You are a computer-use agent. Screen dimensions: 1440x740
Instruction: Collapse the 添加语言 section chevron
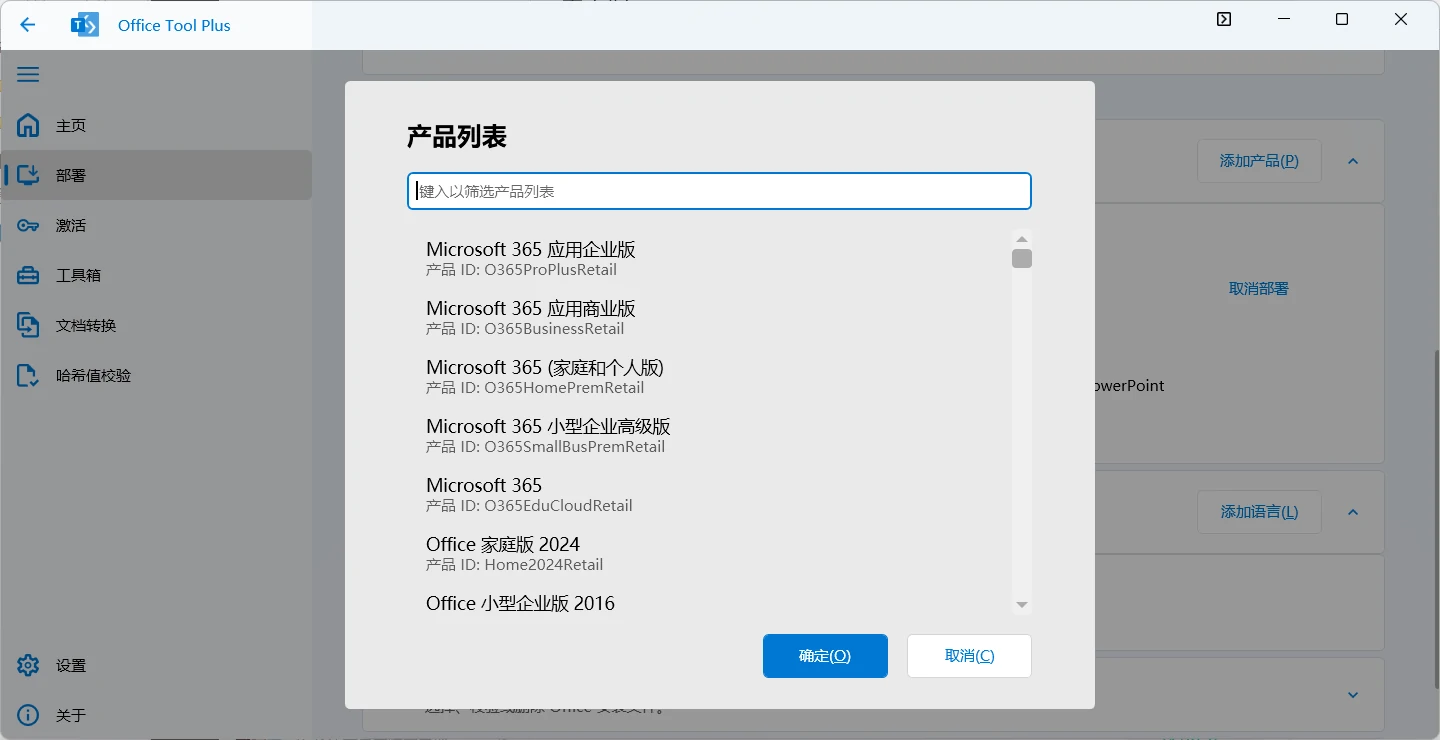pyautogui.click(x=1352, y=511)
